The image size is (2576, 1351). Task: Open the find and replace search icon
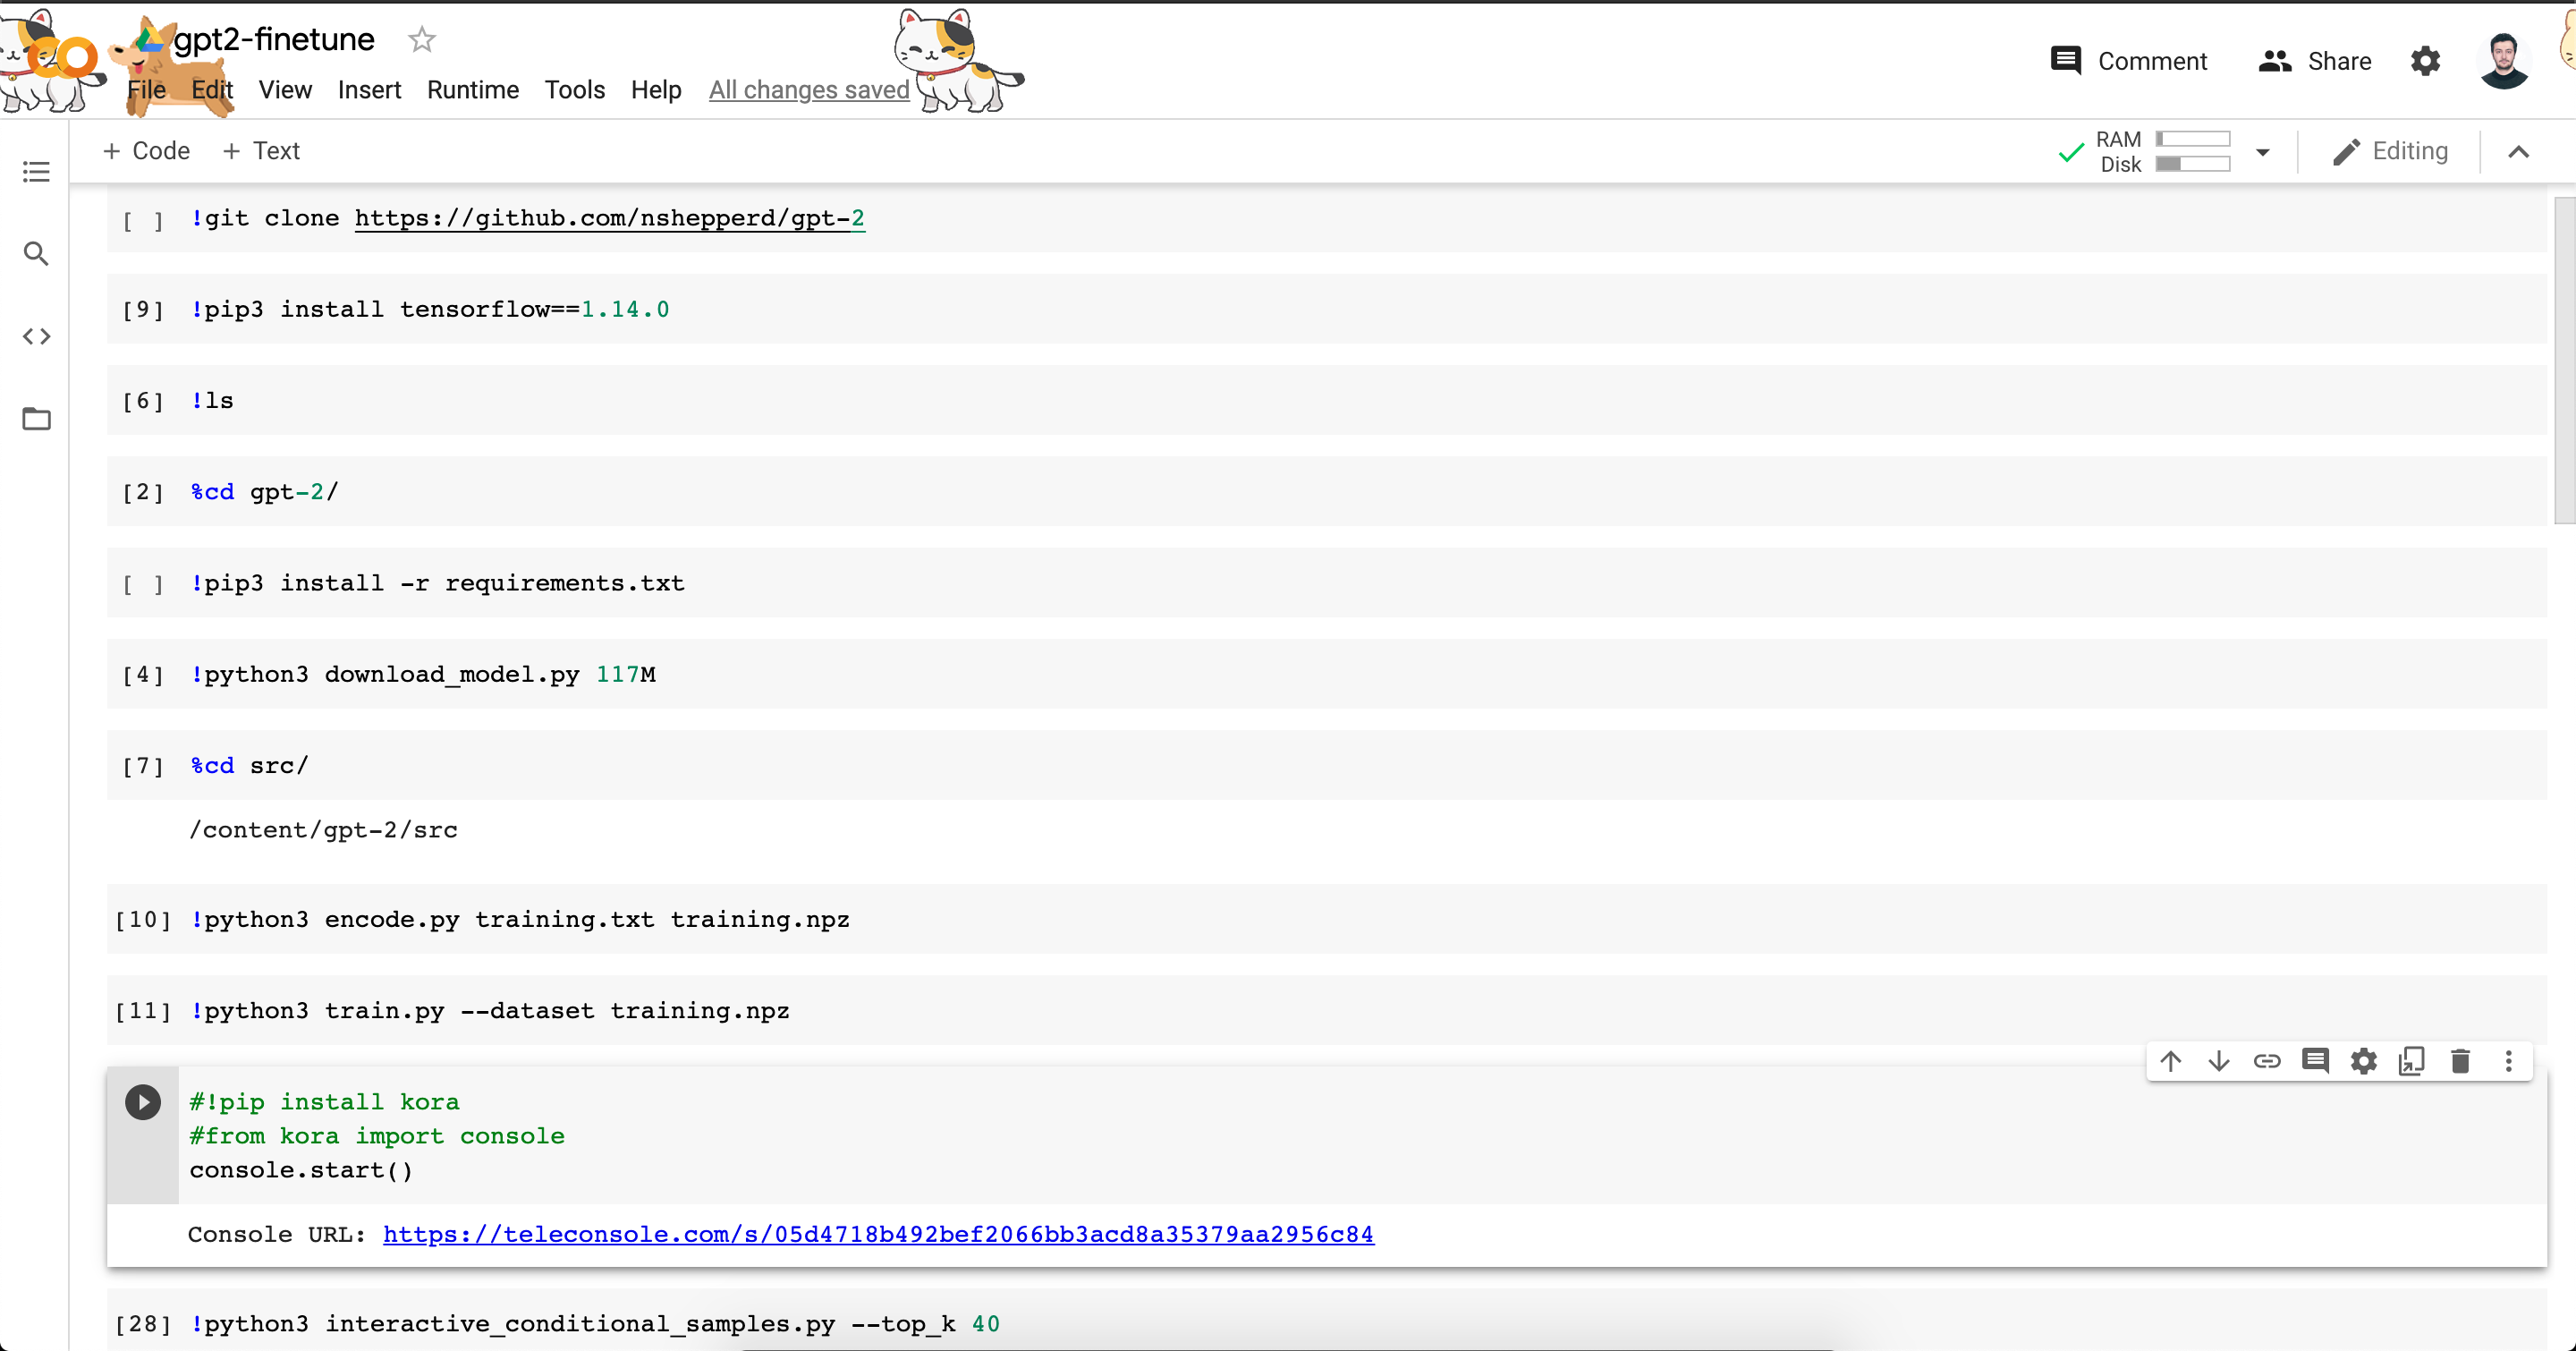coord(36,254)
